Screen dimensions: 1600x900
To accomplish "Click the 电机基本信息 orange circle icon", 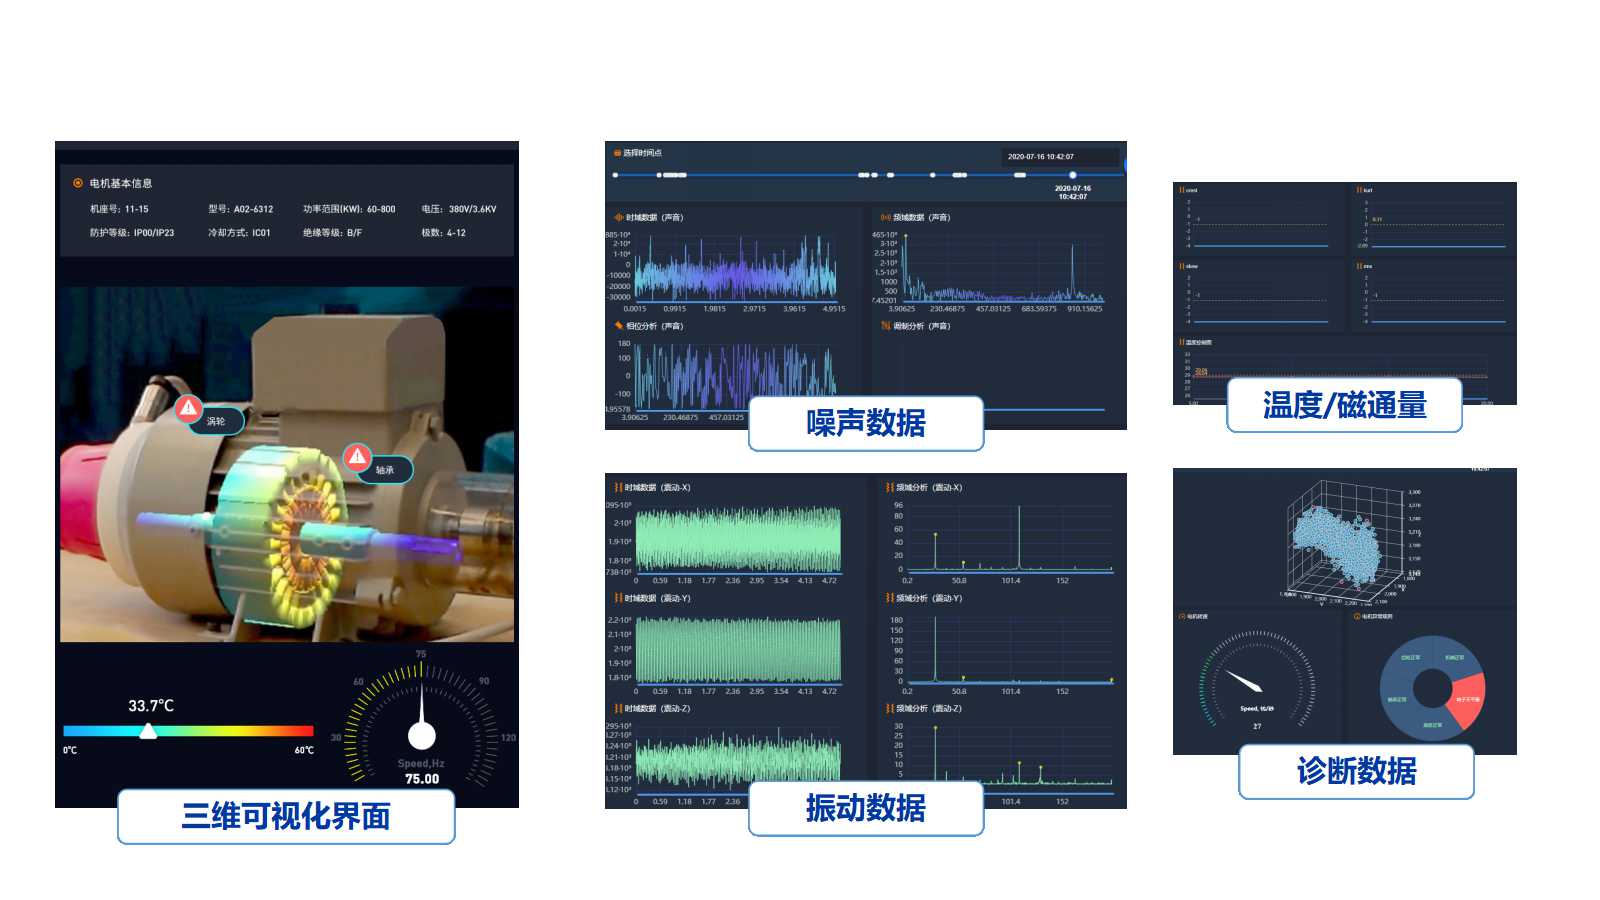I will (78, 183).
